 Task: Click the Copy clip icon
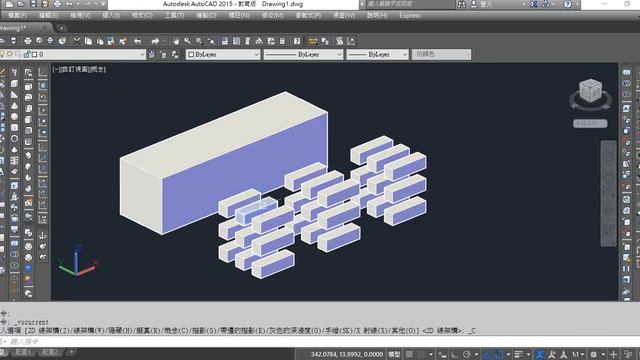(x=88, y=41)
